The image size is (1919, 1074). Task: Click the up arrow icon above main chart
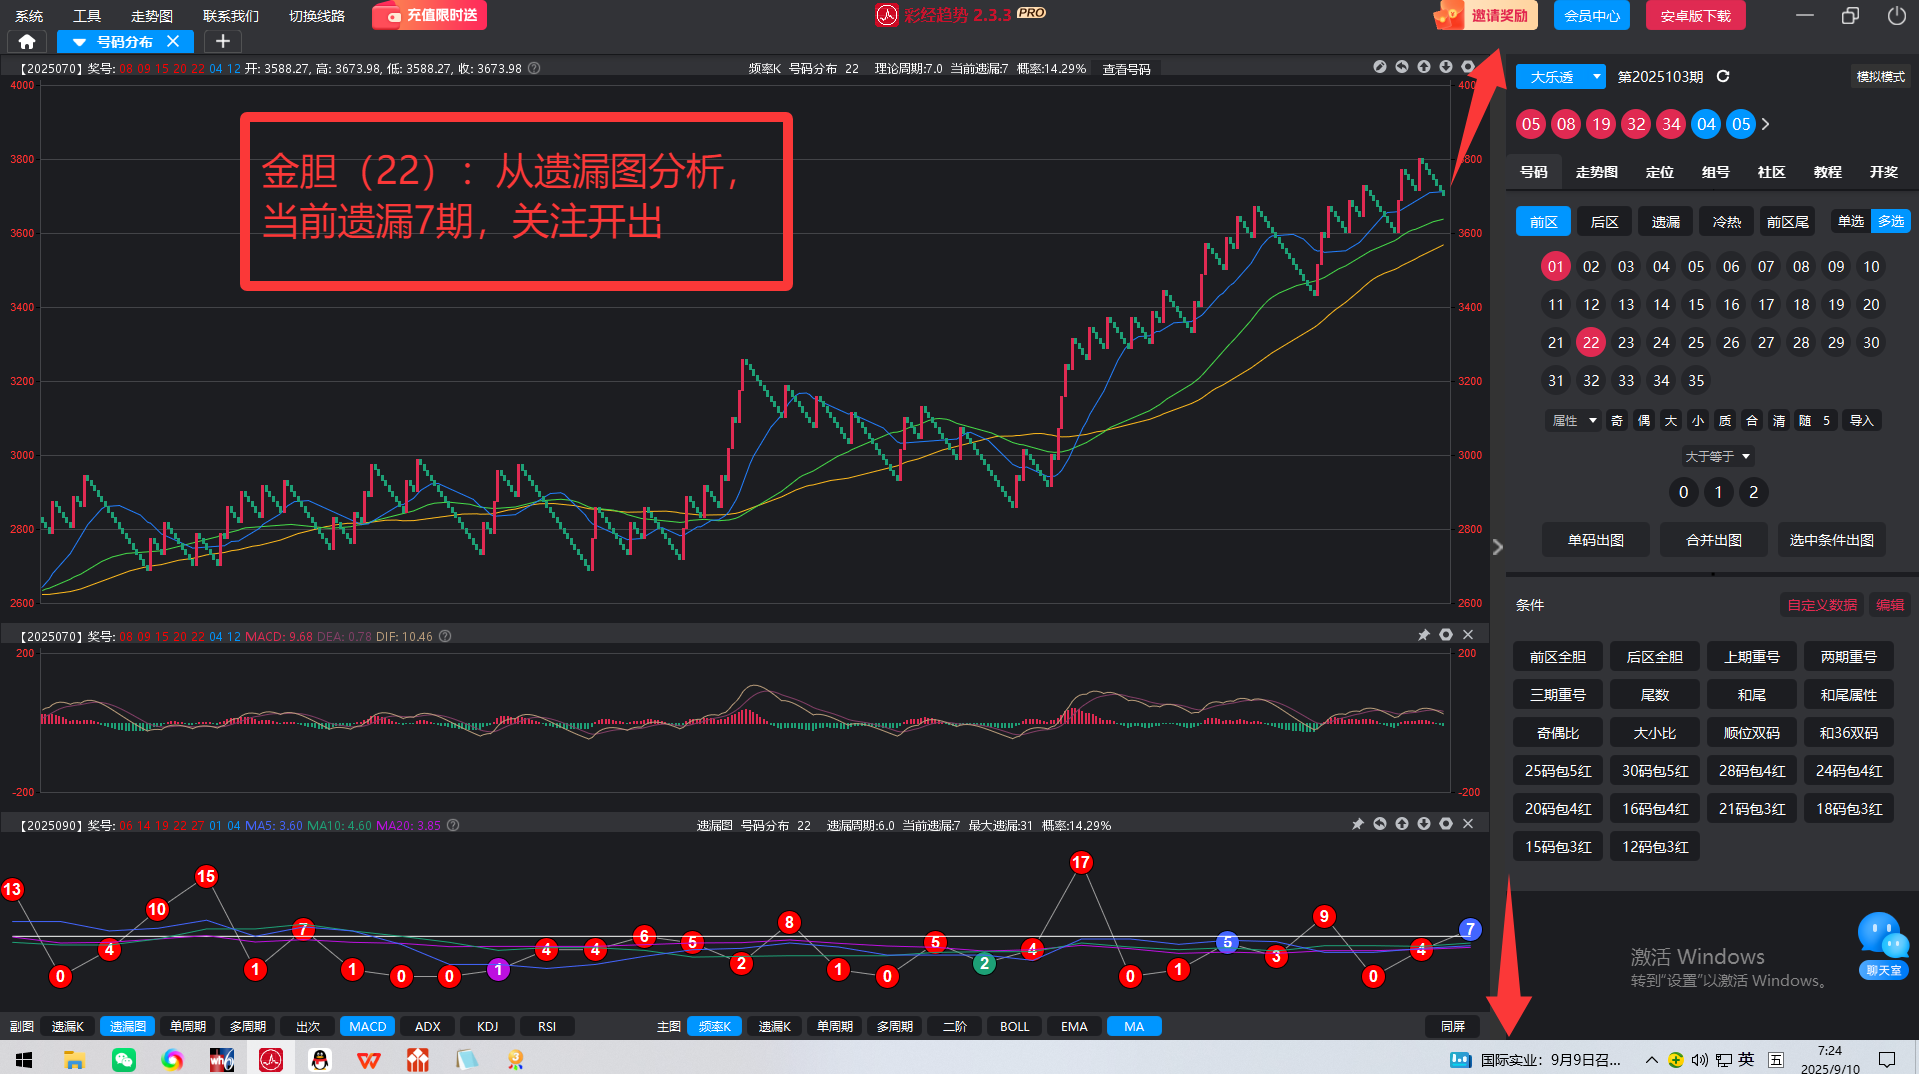click(1424, 67)
